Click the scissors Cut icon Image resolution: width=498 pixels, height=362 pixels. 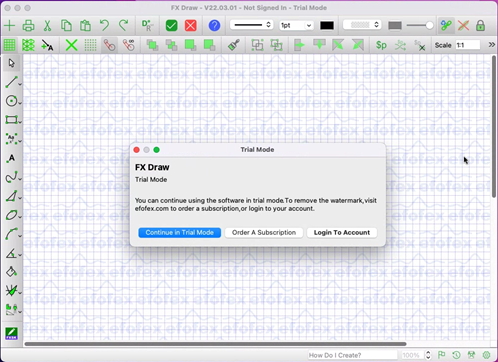tap(47, 26)
